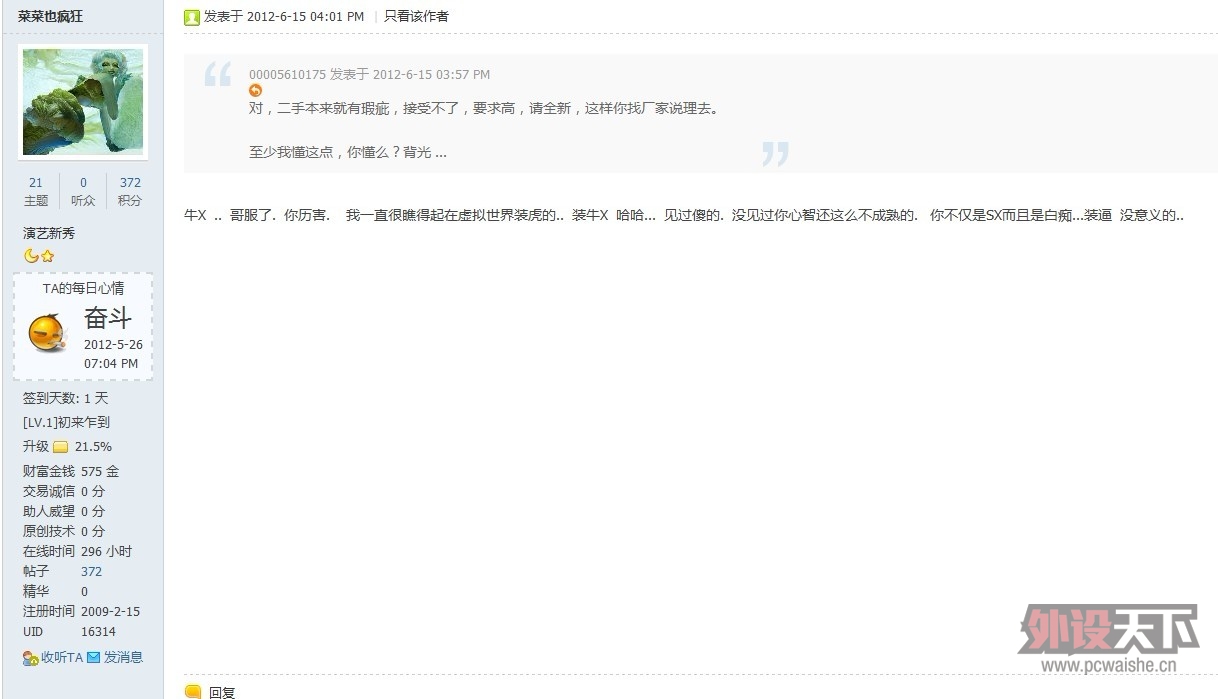Click the 发消息 envelope icon
Viewport: 1218px width, 699px height.
pos(94,657)
